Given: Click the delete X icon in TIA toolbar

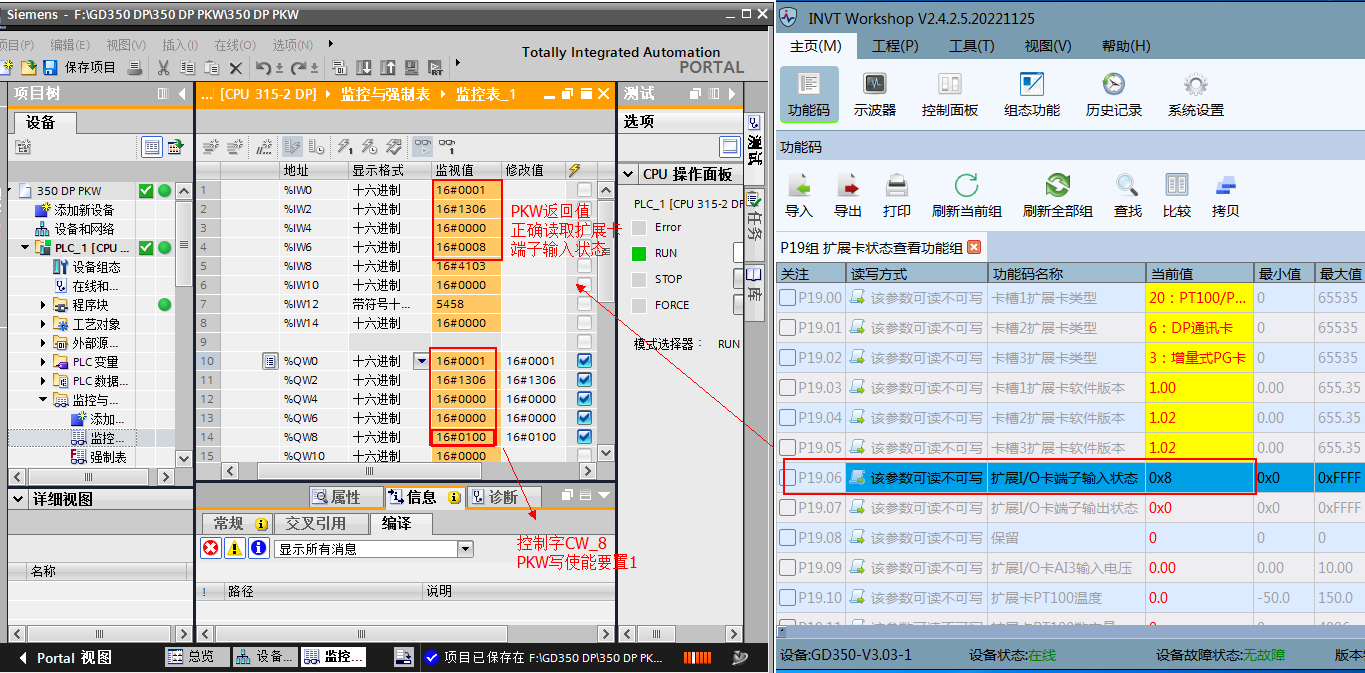Looking at the screenshot, I should point(236,67).
